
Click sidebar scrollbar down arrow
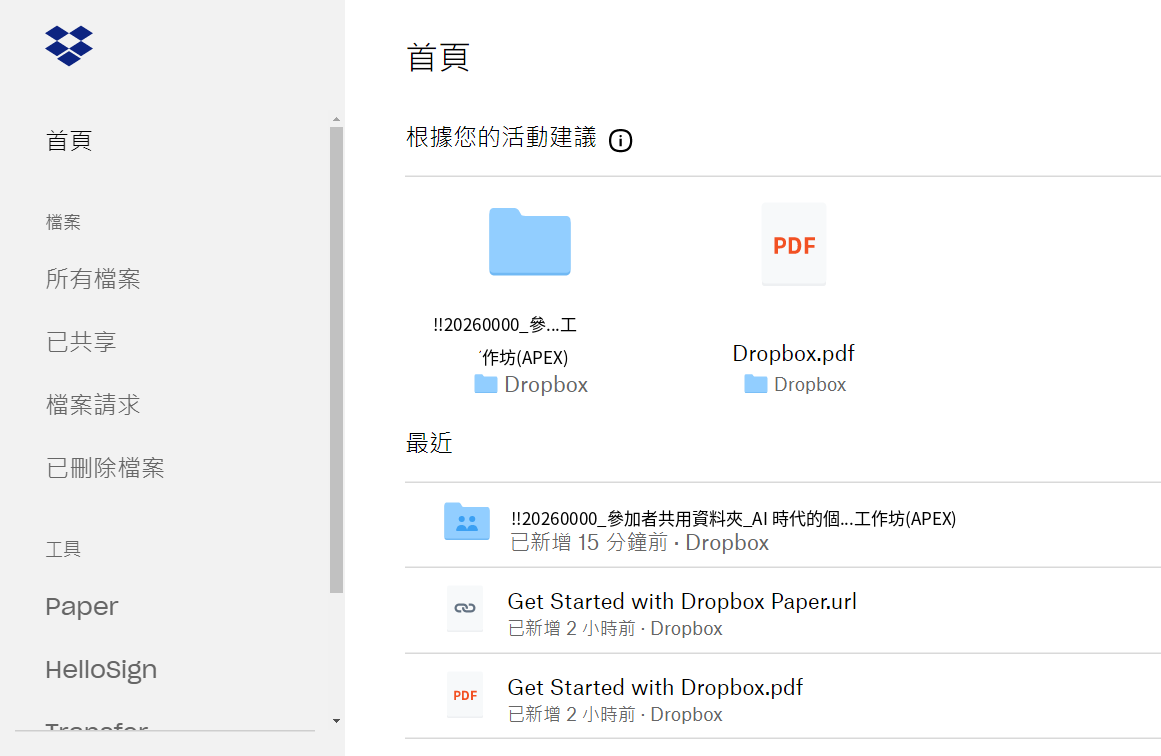pos(336,720)
